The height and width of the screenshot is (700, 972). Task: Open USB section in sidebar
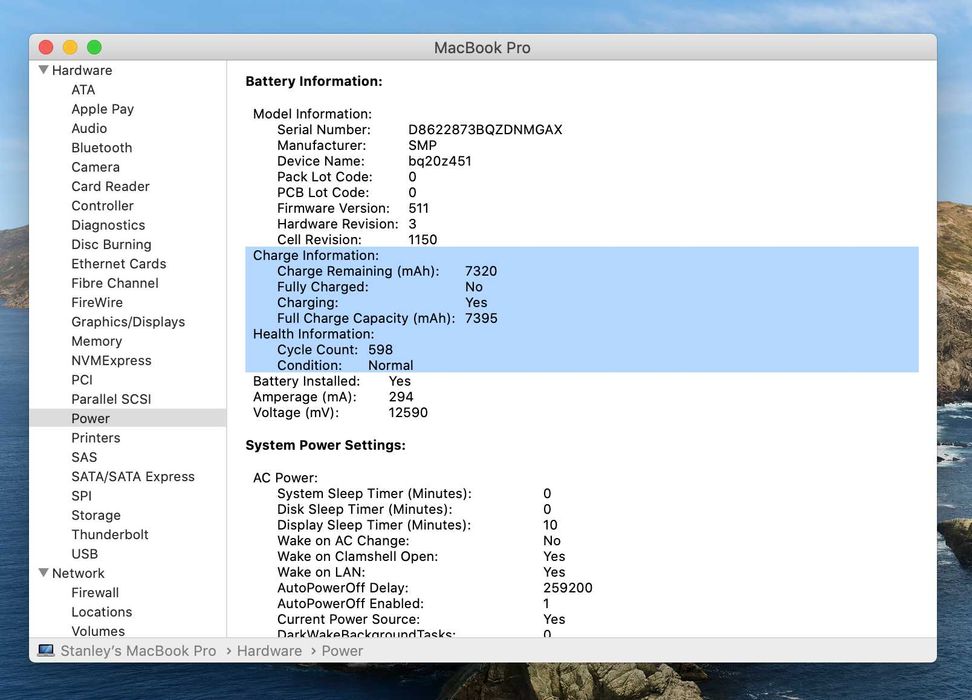coord(84,554)
